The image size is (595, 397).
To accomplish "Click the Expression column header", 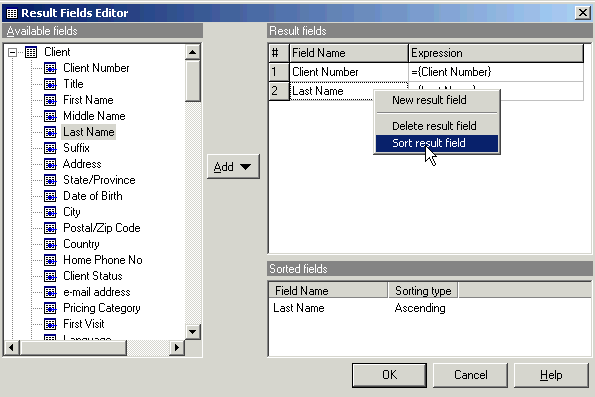I will point(496,53).
